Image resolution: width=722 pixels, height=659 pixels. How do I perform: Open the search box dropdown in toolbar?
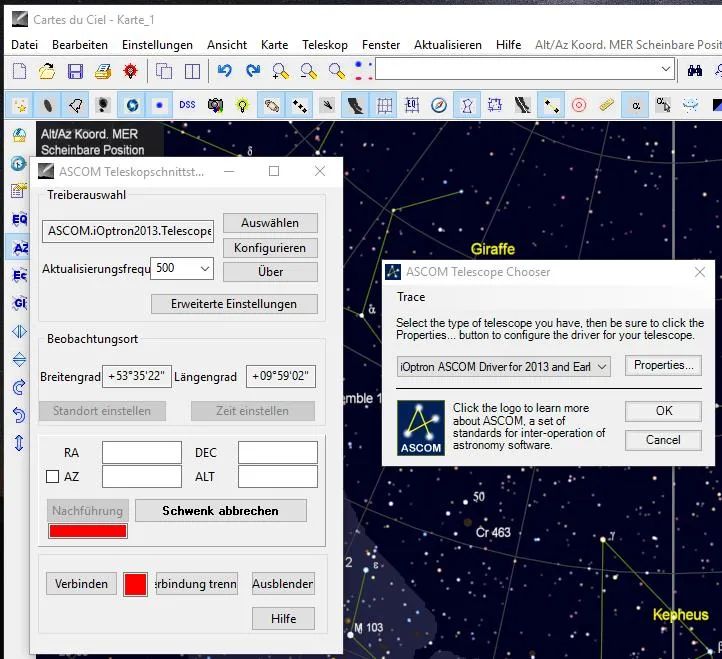(x=666, y=70)
